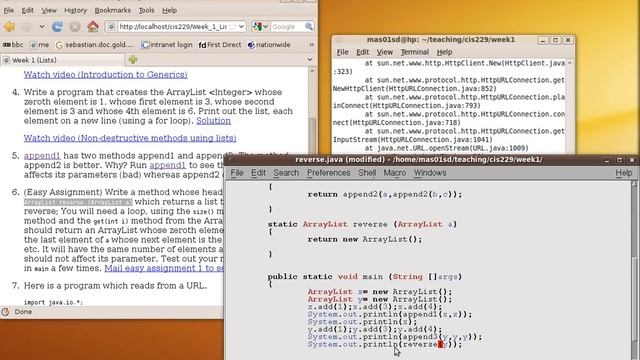Open Firefox Edit menu
The height and width of the screenshot is (360, 640).
coord(27,10)
